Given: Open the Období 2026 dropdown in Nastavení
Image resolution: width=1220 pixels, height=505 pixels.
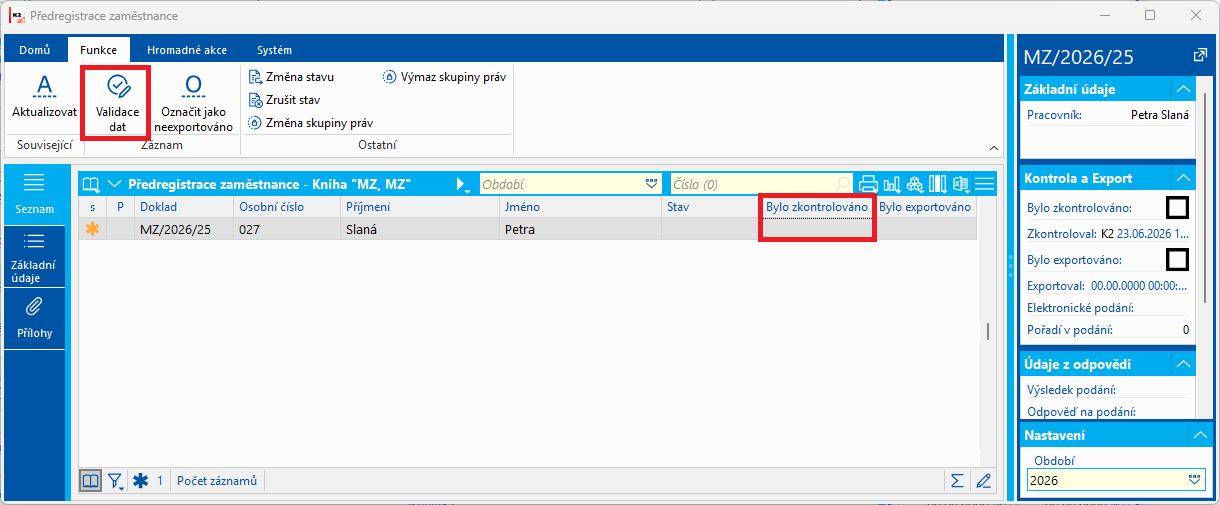Looking at the screenshot, I should click(1194, 480).
